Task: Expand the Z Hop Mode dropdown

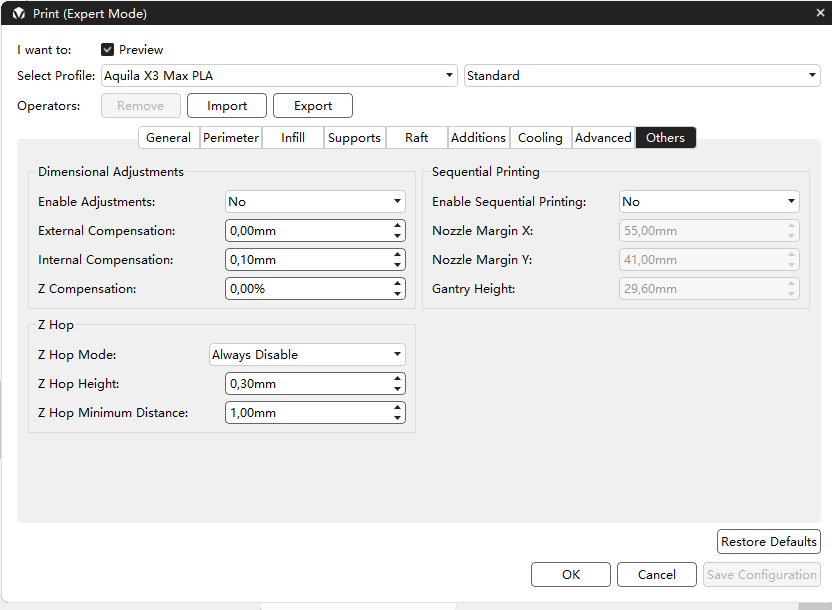Action: pos(307,355)
